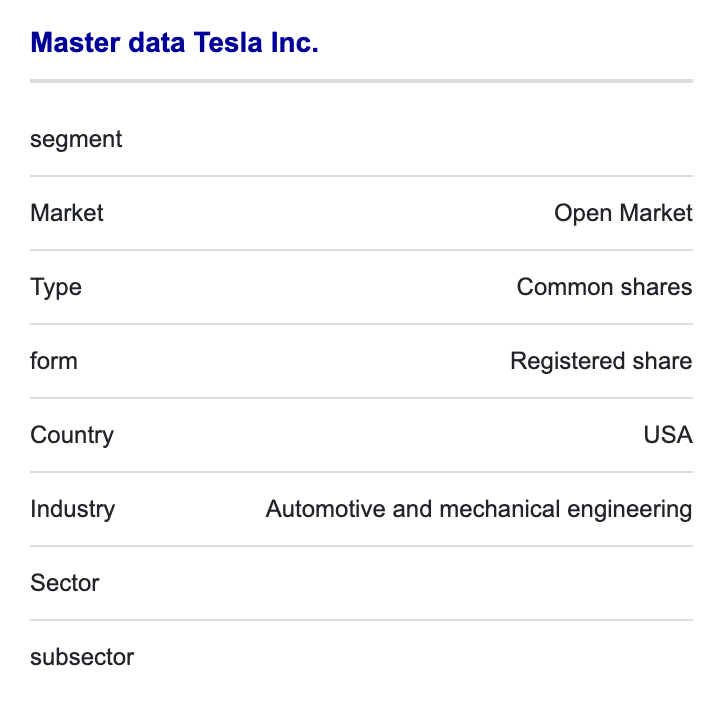Screen dimensions: 720x726
Task: Click the form row label
Action: tap(54, 361)
